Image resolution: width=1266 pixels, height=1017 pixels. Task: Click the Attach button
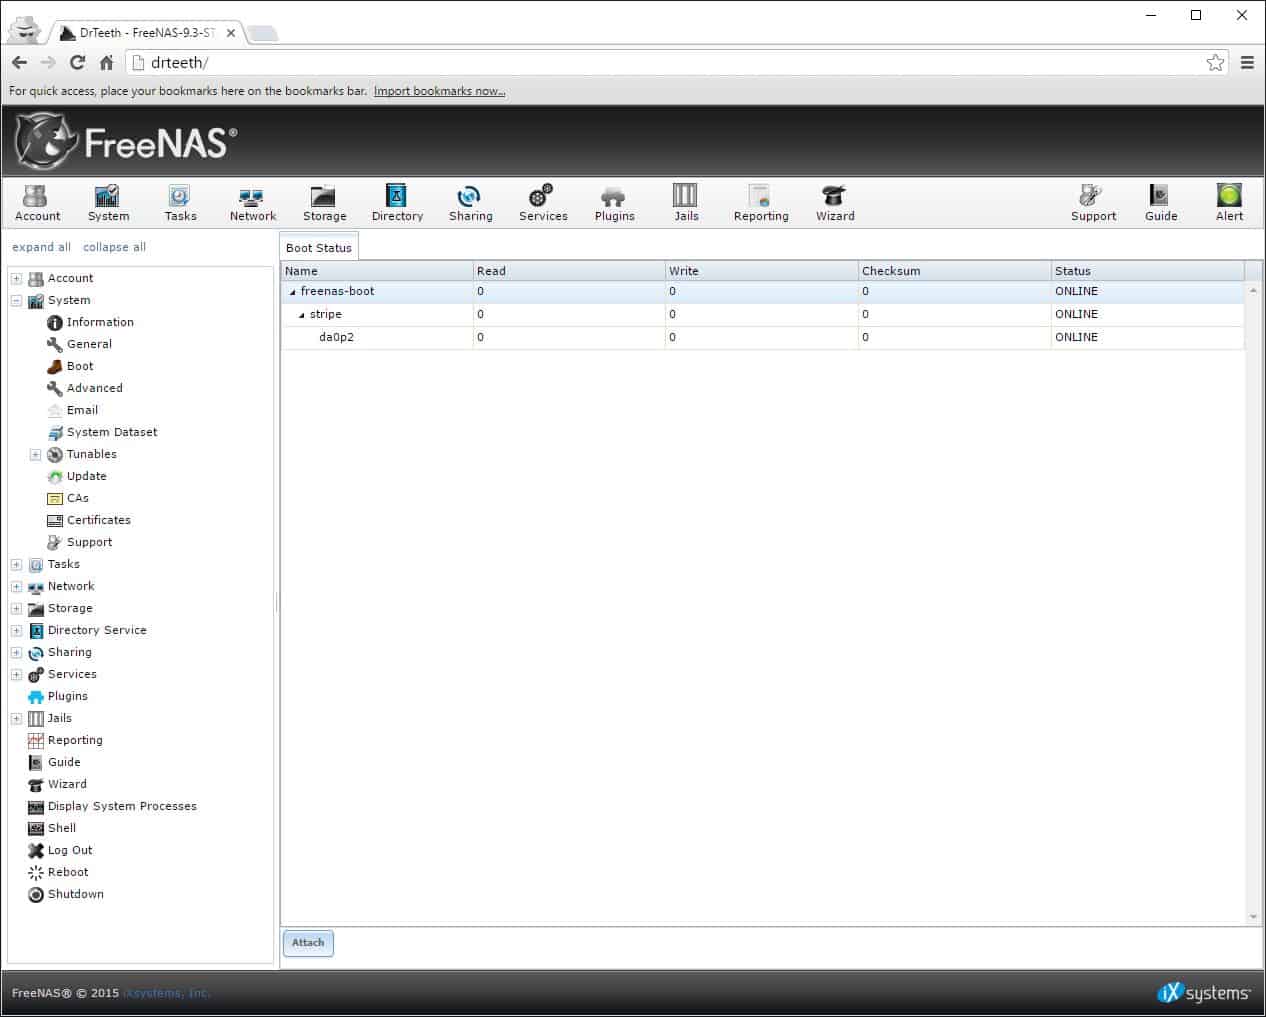coord(308,942)
